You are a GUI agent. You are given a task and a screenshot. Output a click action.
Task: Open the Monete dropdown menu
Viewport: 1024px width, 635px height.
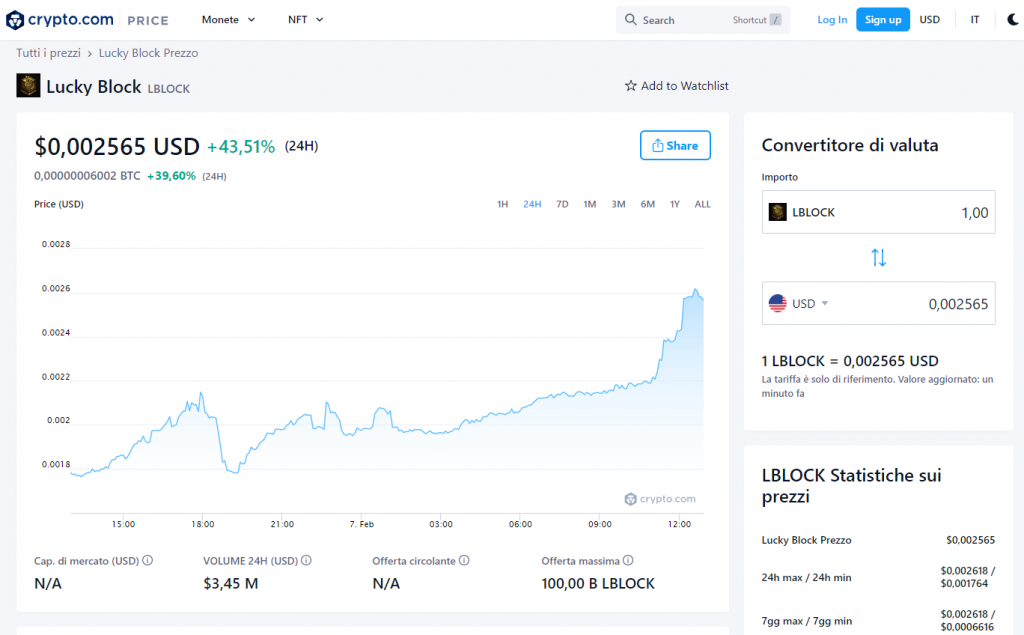(228, 20)
